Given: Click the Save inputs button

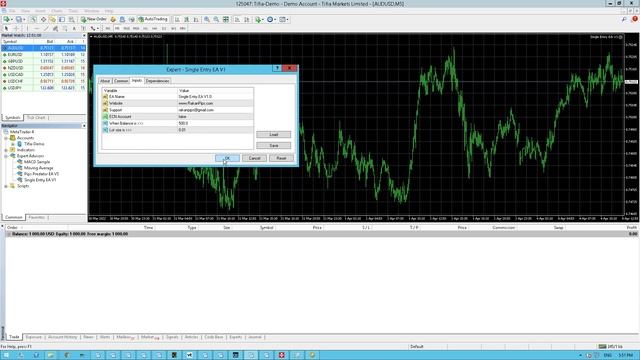Looking at the screenshot, I should [273, 146].
